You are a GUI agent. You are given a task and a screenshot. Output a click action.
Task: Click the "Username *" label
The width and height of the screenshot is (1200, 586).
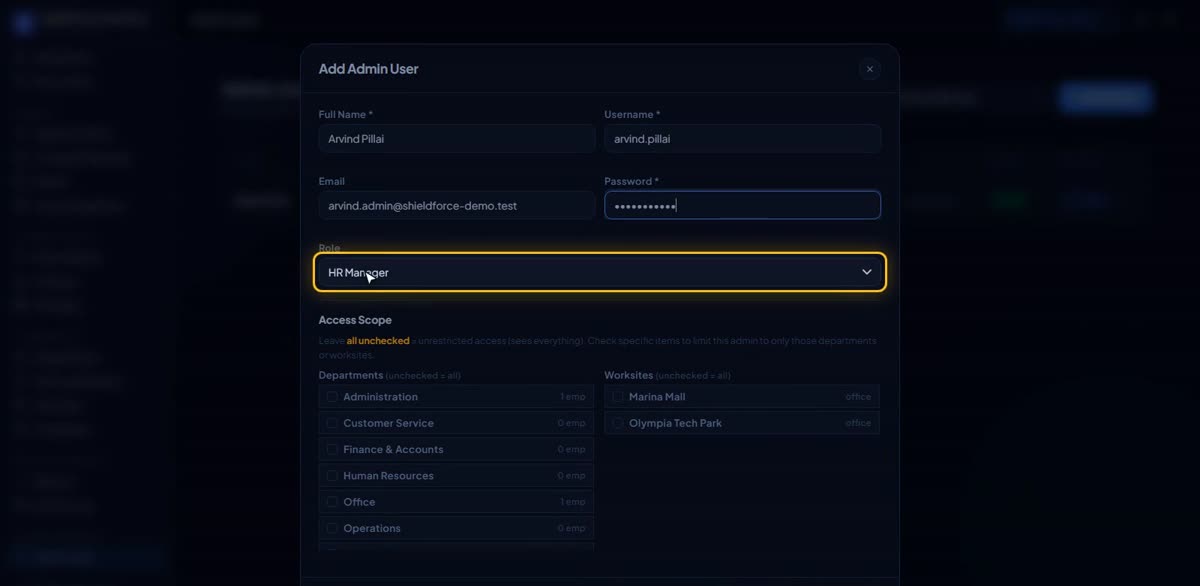pos(632,115)
